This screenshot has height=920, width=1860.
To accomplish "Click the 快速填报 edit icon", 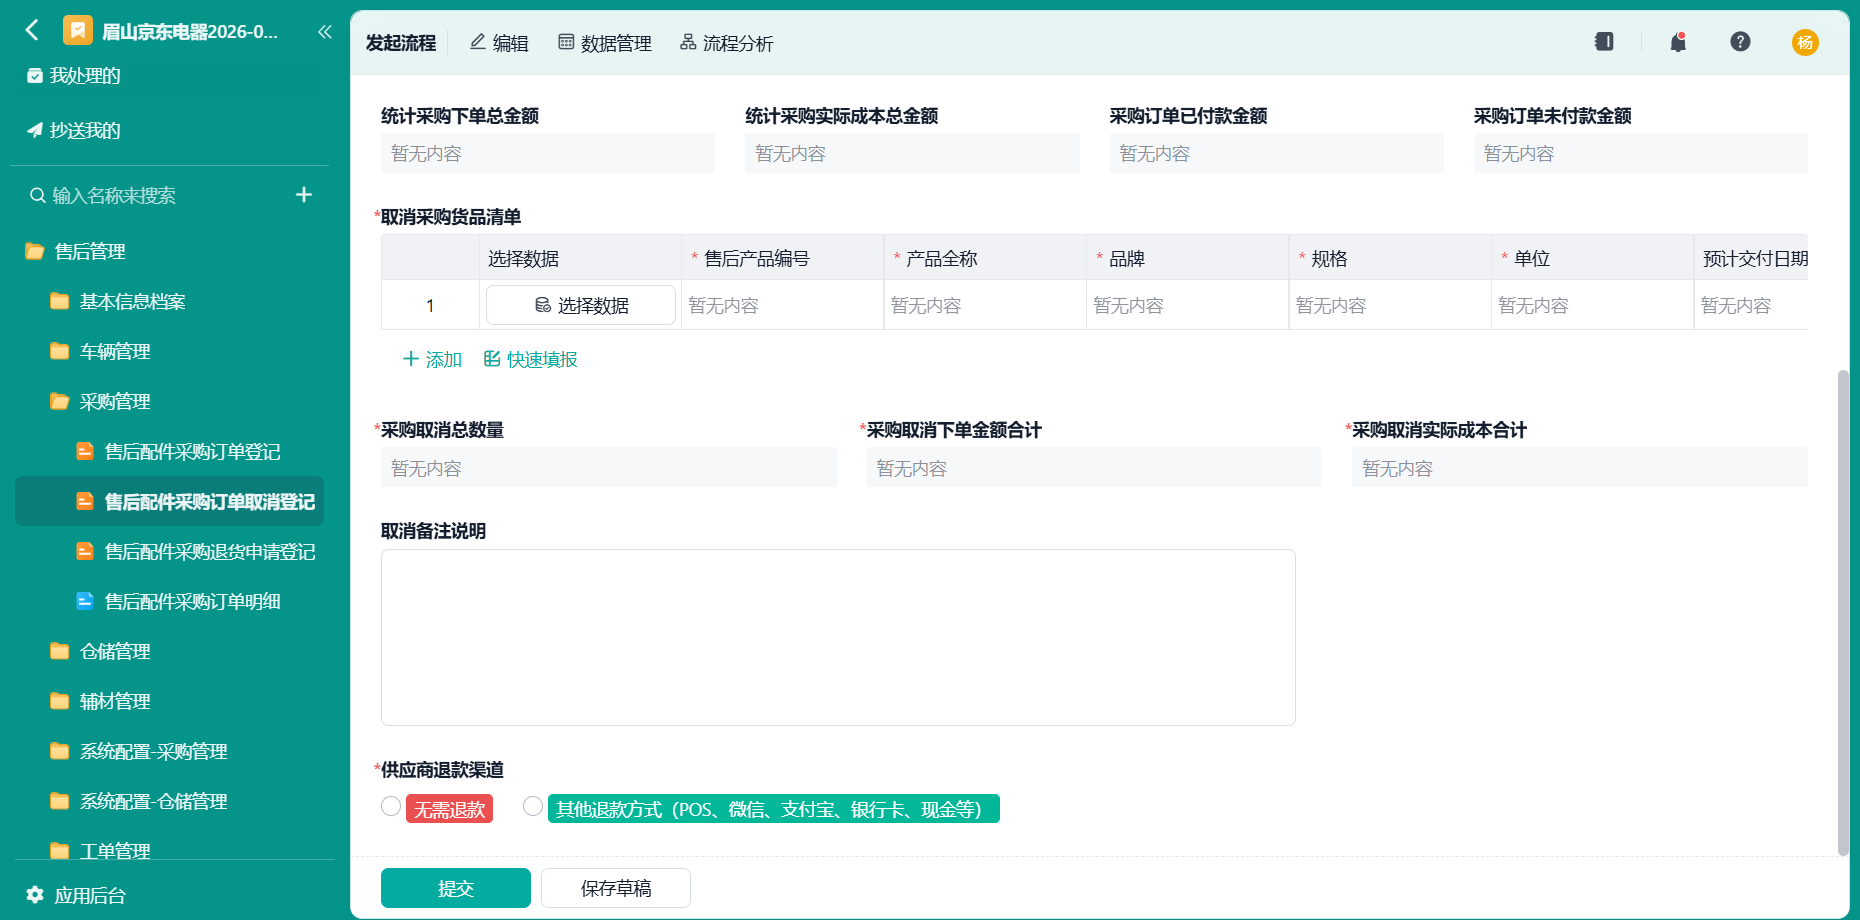I will 492,359.
